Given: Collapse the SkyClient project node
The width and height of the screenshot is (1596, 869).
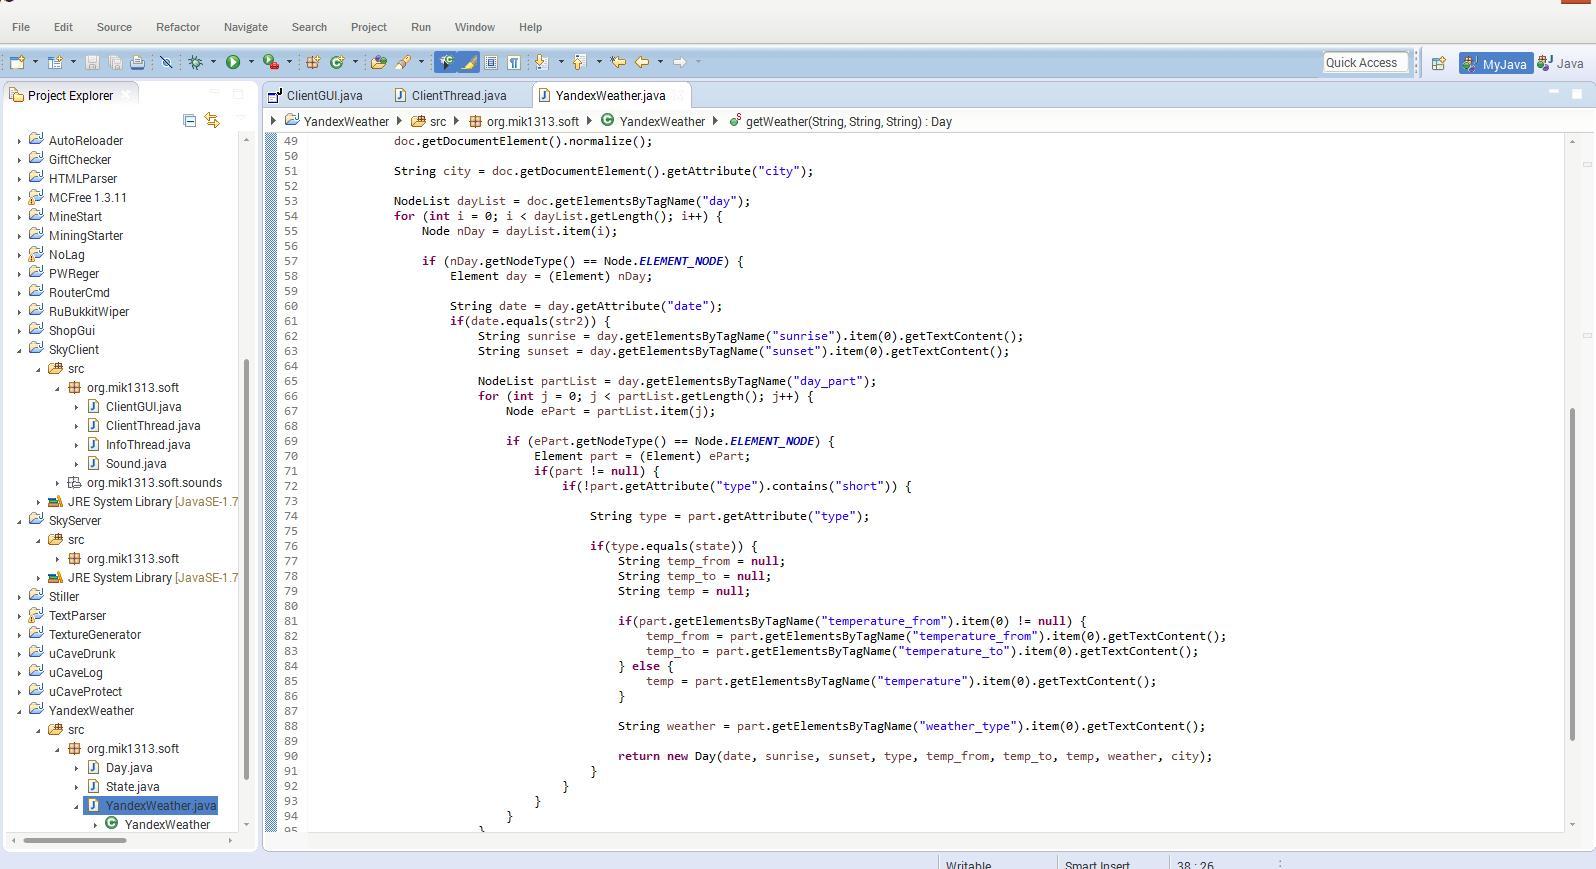Looking at the screenshot, I should [19, 350].
